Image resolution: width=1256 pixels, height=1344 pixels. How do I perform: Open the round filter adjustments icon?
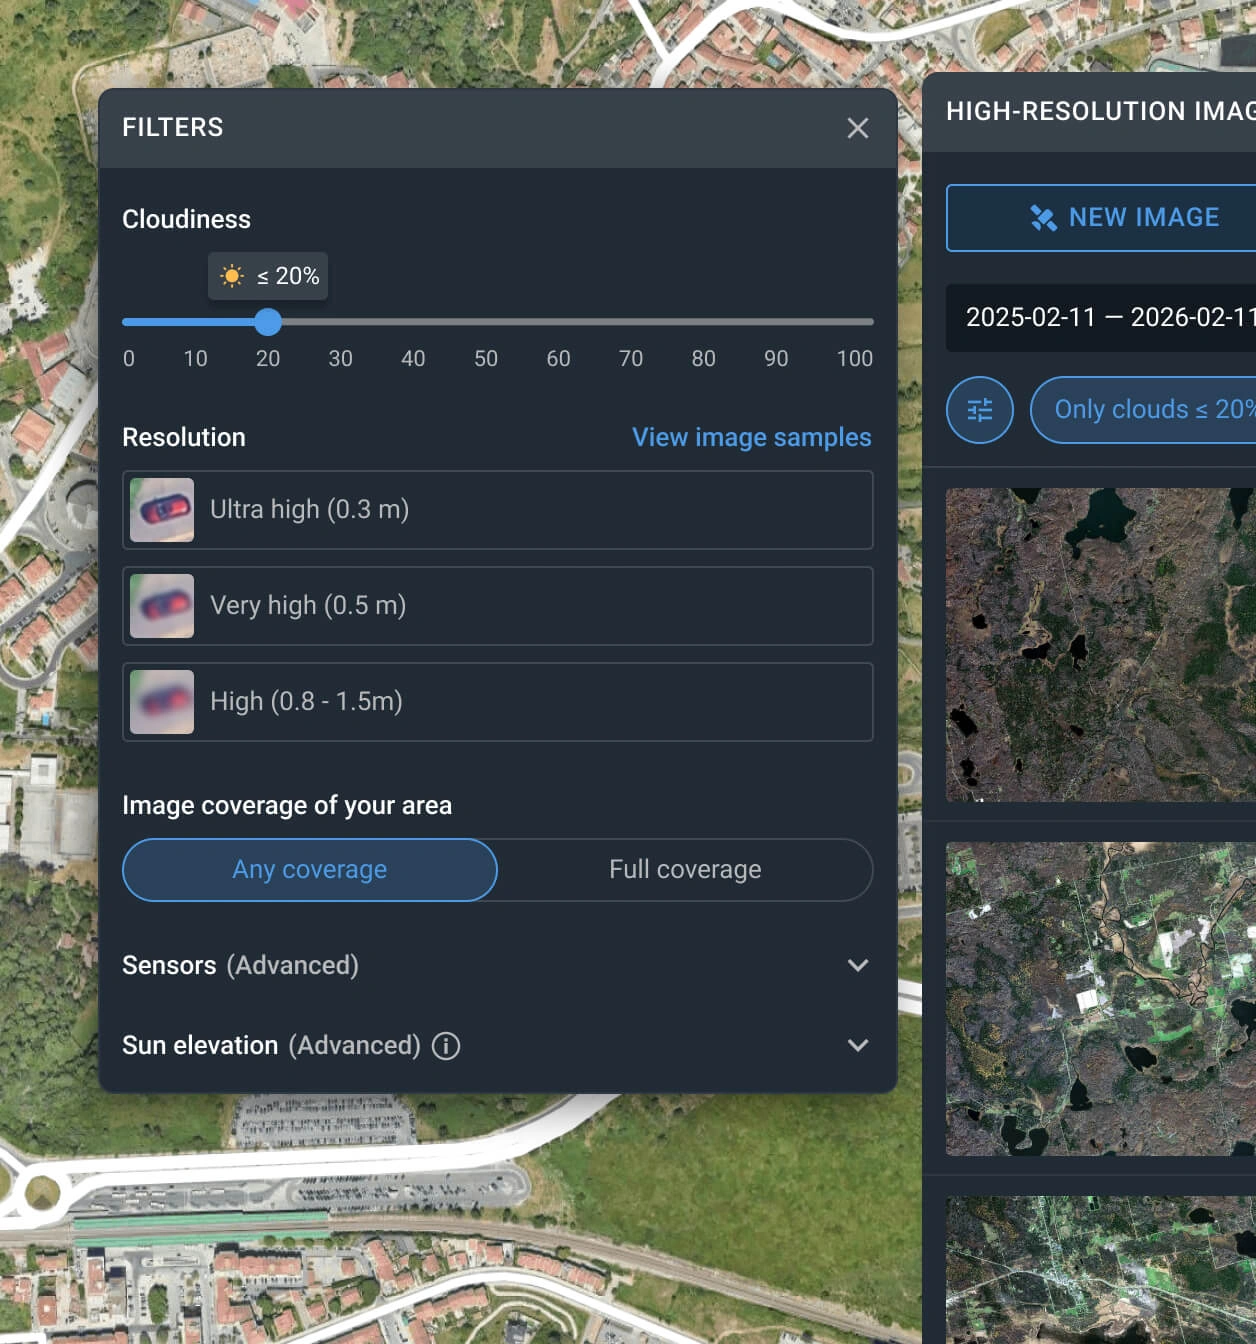(979, 410)
